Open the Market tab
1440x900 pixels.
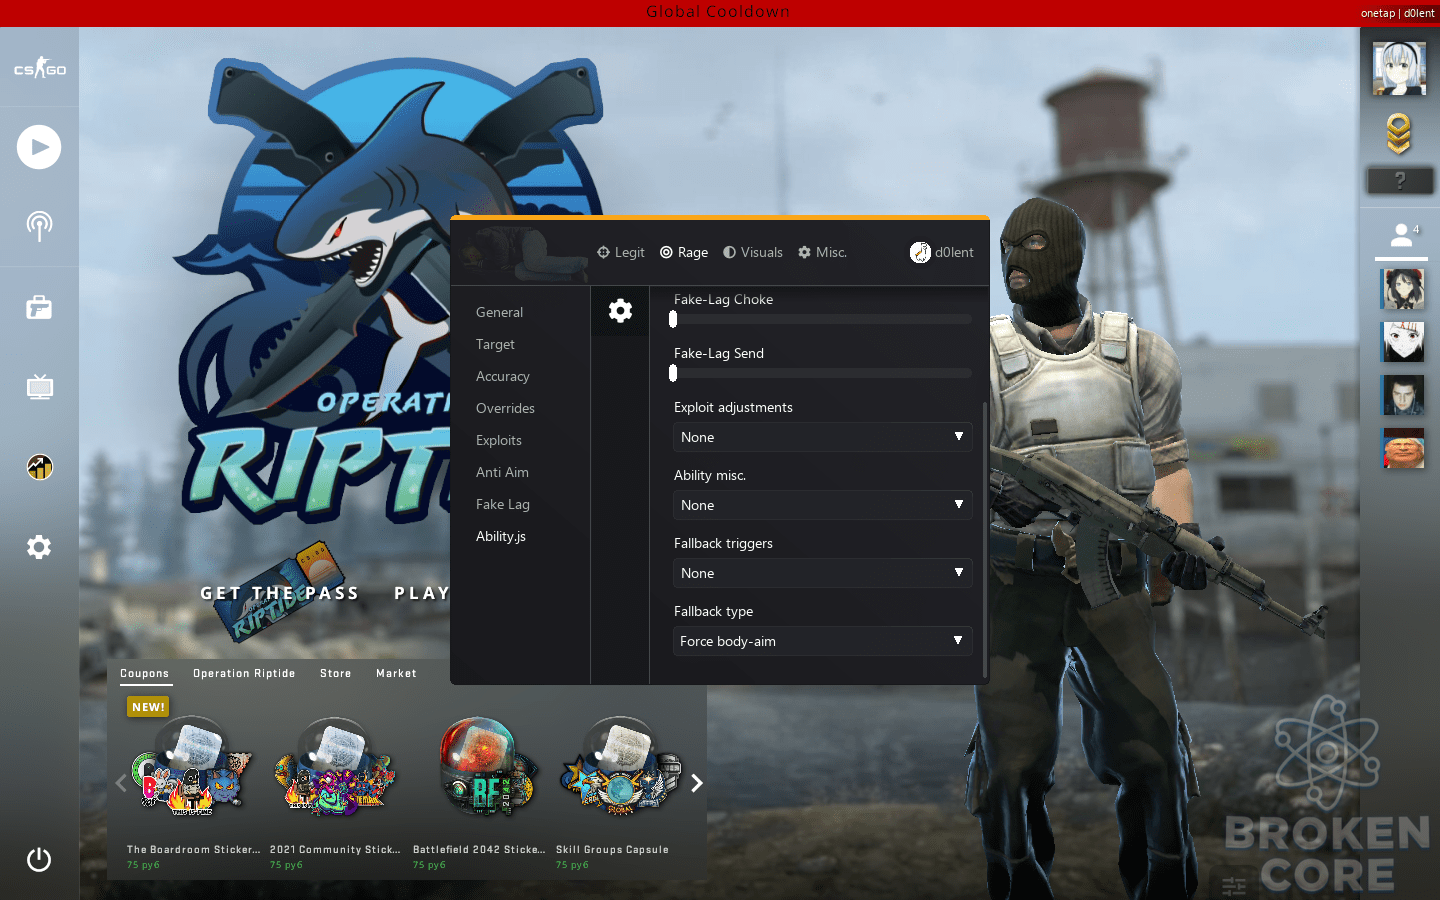point(396,674)
